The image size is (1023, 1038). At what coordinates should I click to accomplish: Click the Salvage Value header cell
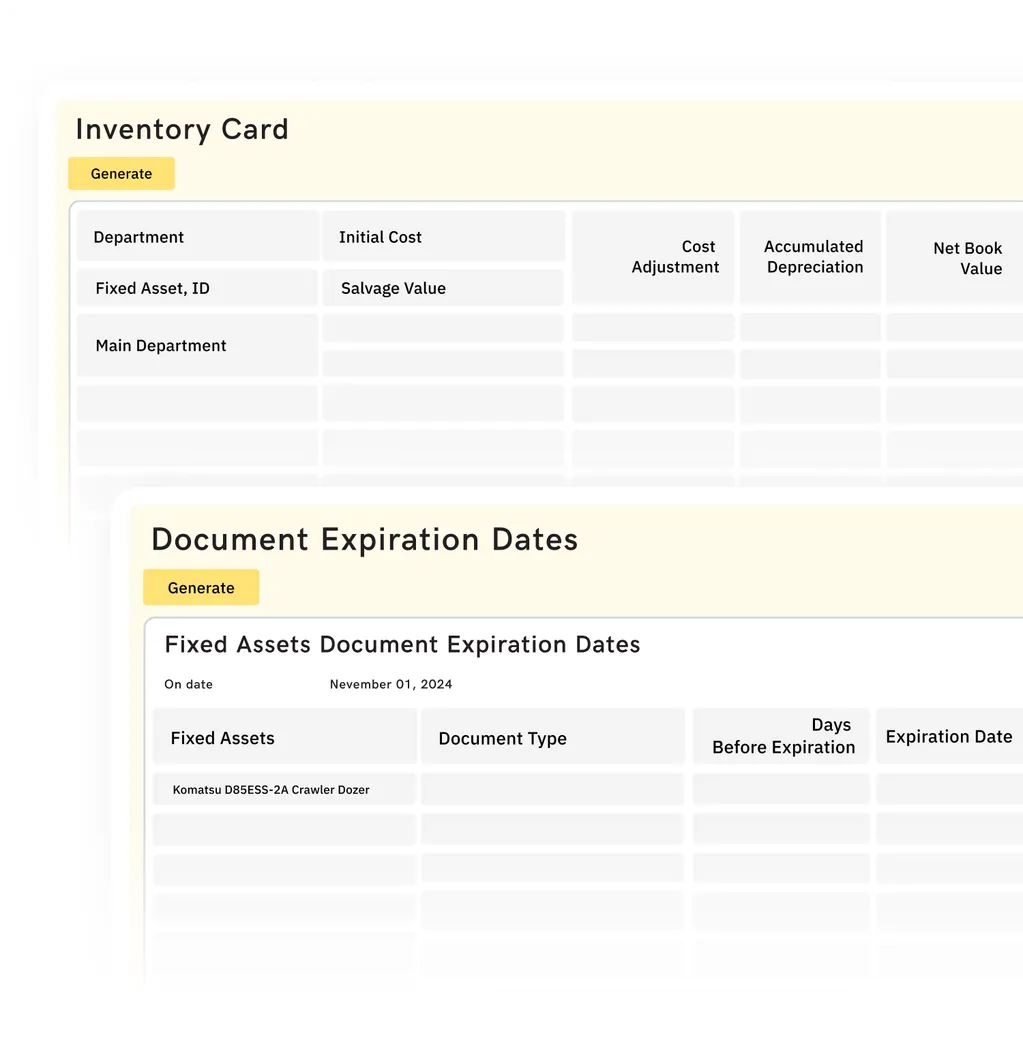tap(443, 287)
